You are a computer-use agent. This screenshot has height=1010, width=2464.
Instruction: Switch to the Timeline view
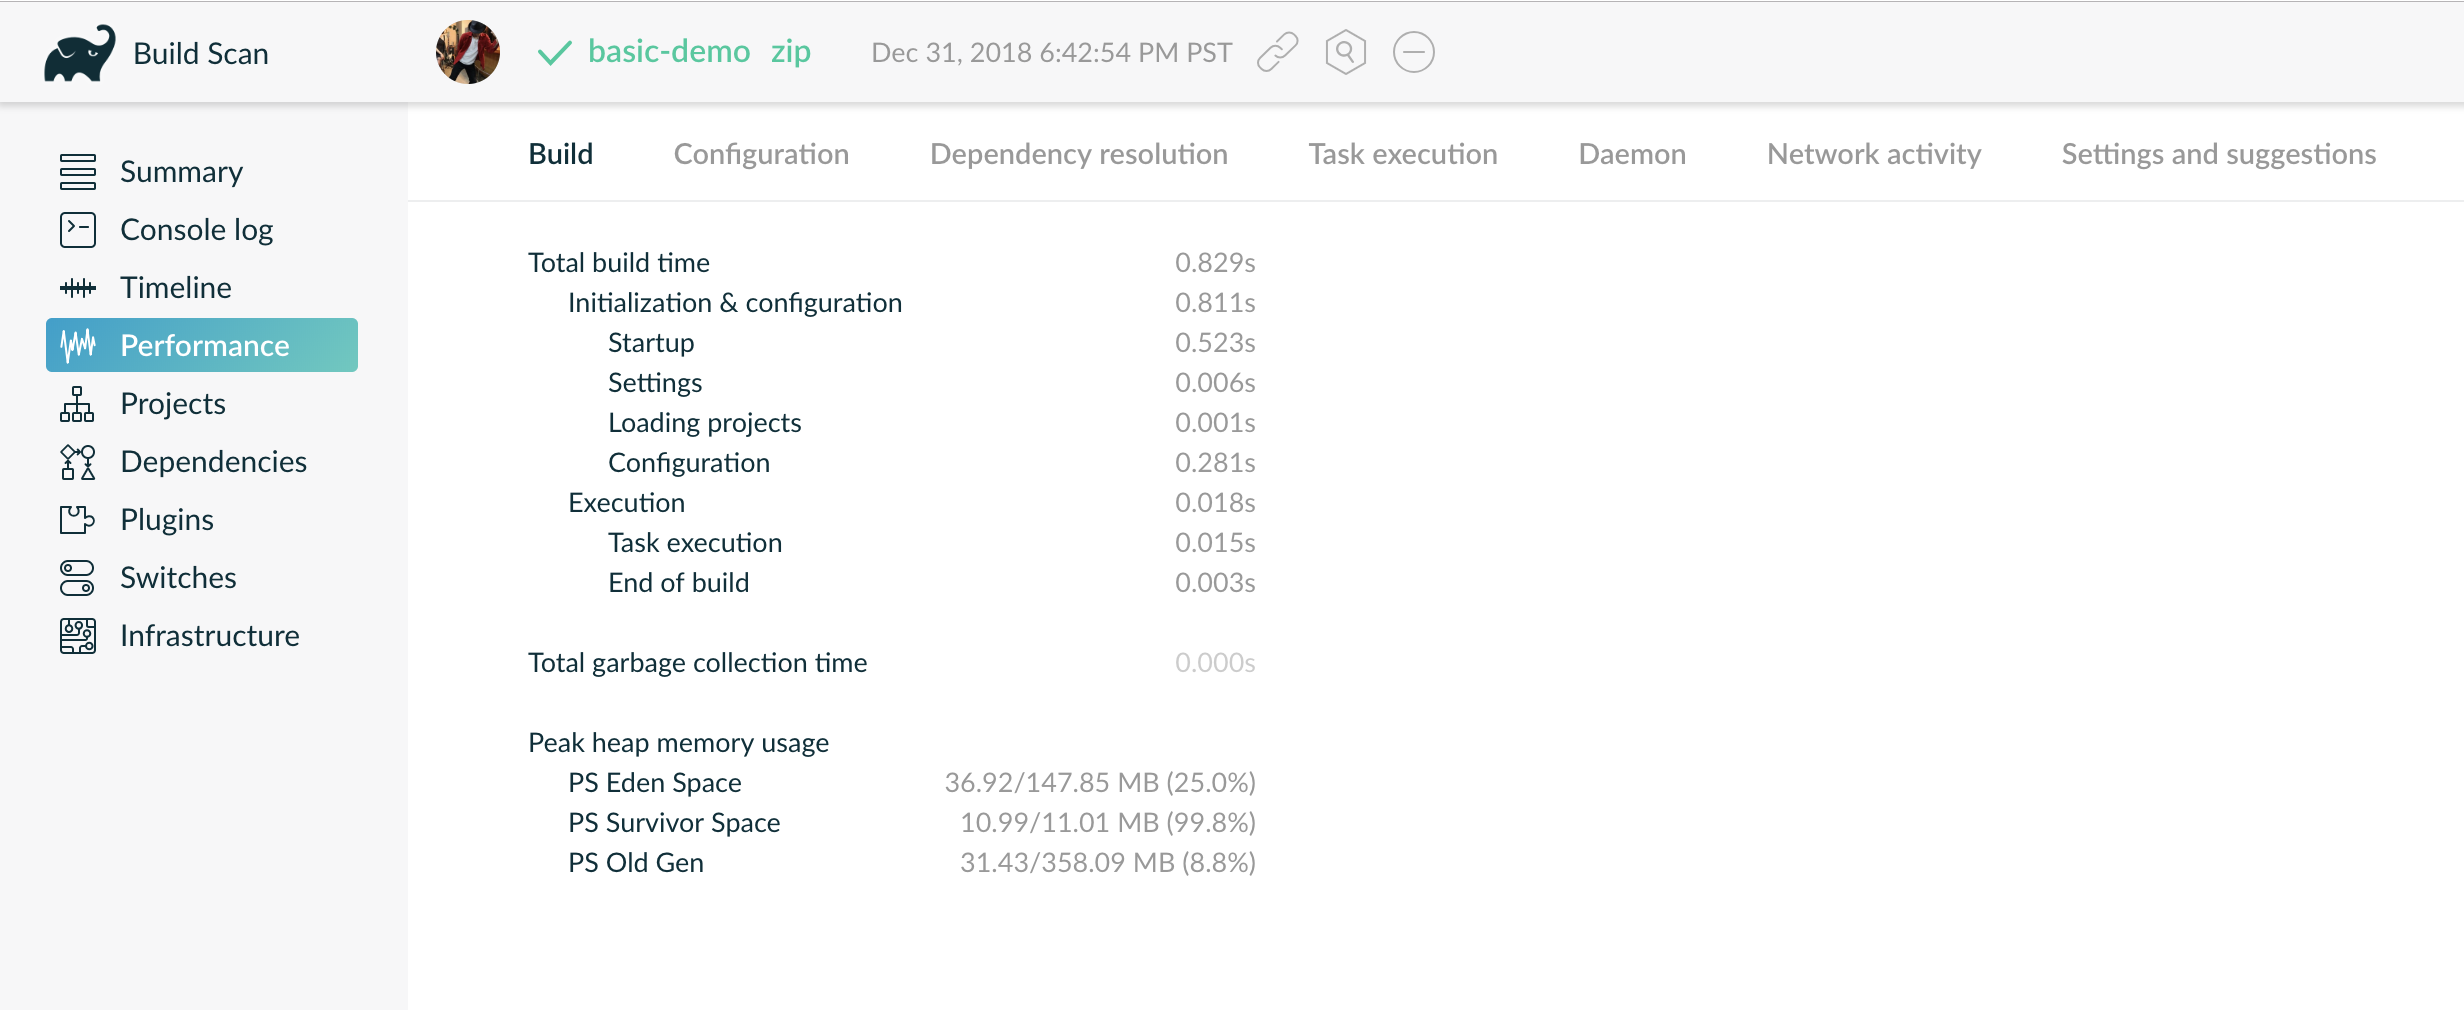coord(174,287)
